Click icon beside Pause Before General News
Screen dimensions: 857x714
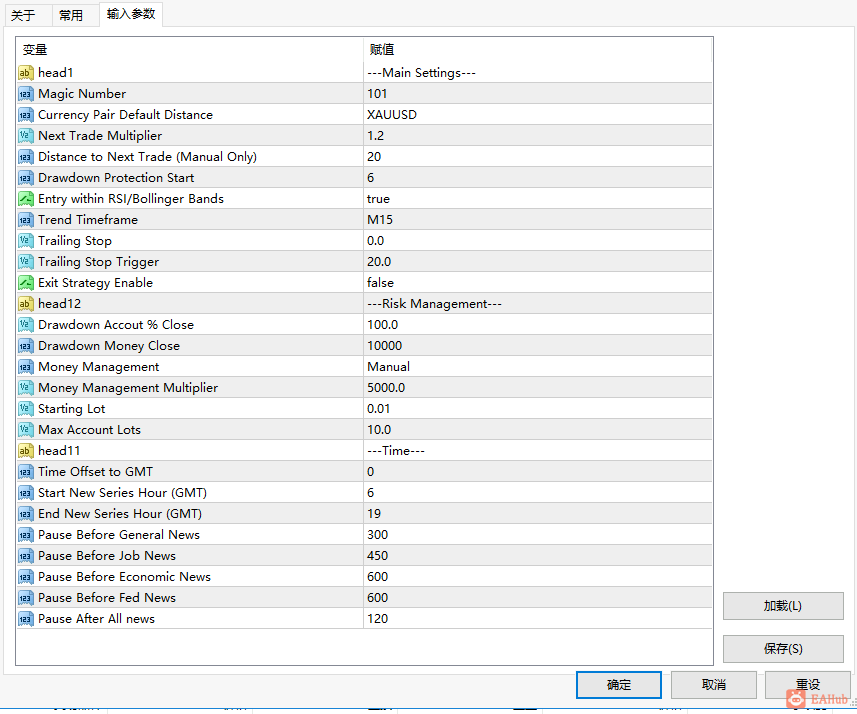tap(26, 535)
